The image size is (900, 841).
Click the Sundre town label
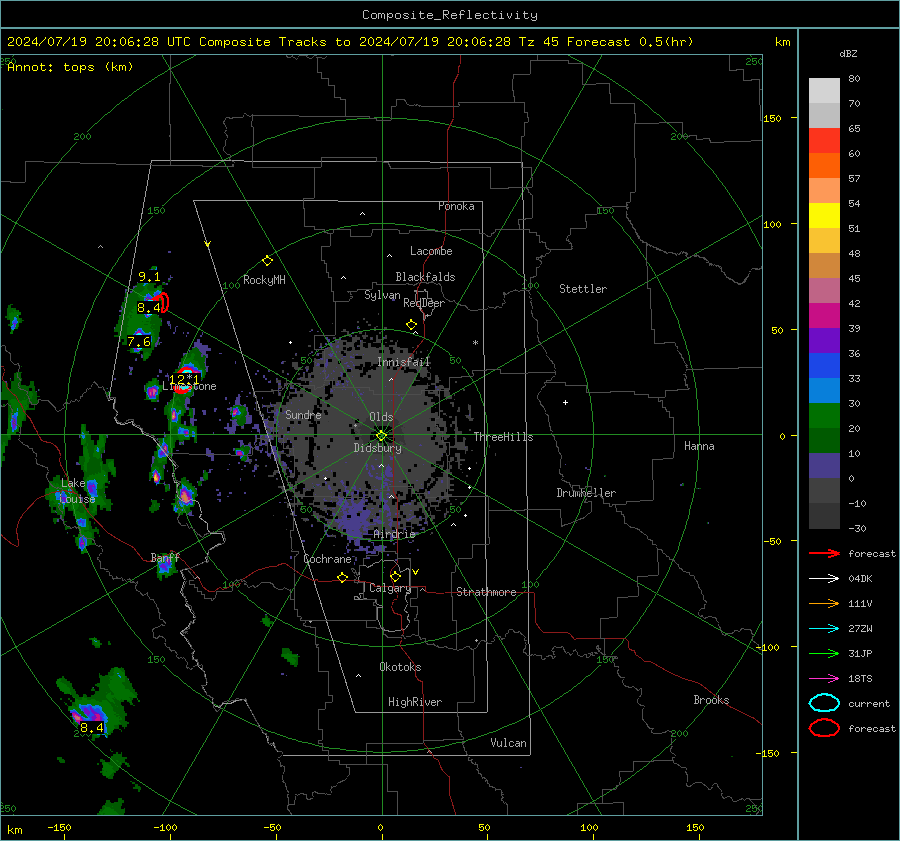[x=303, y=414]
